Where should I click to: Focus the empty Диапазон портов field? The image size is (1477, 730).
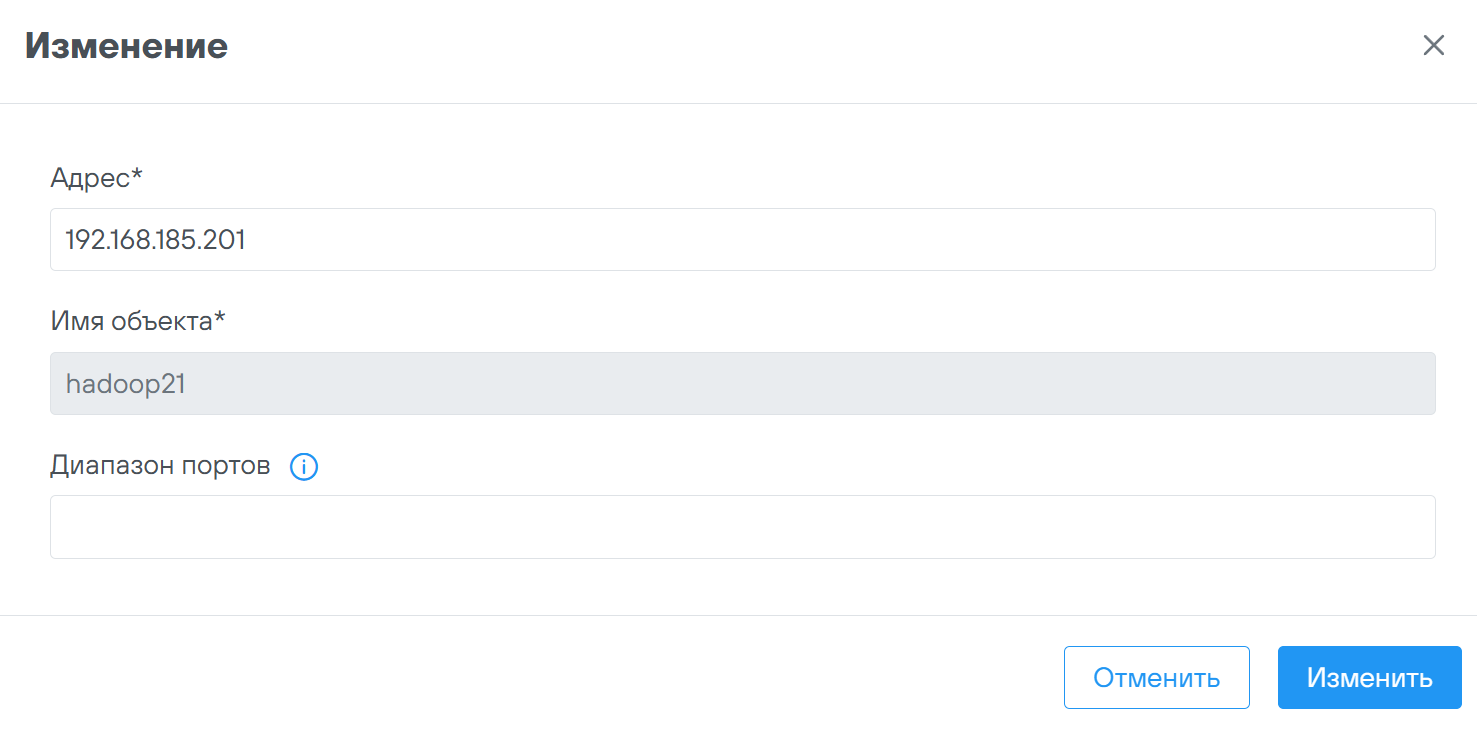tap(742, 527)
